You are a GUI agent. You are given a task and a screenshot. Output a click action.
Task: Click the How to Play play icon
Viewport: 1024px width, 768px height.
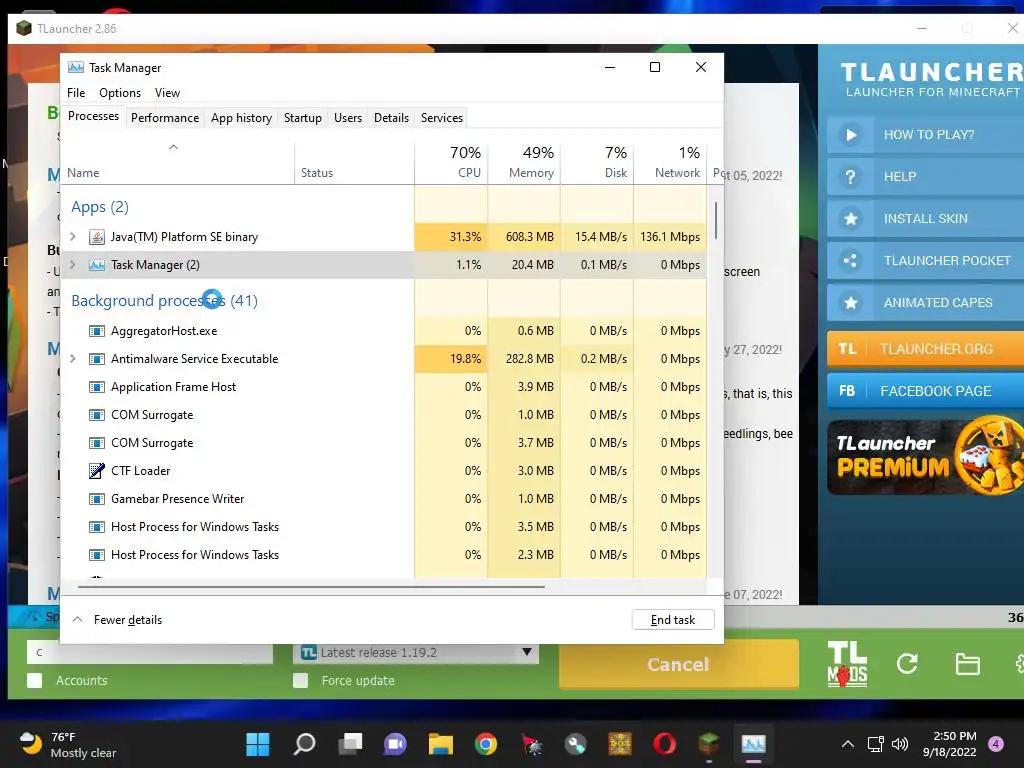pyautogui.click(x=850, y=135)
